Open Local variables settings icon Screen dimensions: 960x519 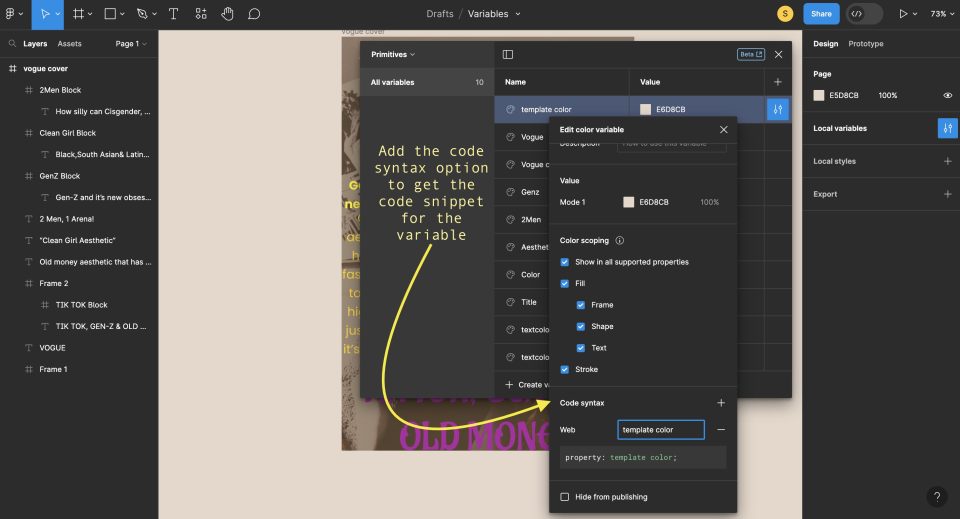tap(947, 129)
